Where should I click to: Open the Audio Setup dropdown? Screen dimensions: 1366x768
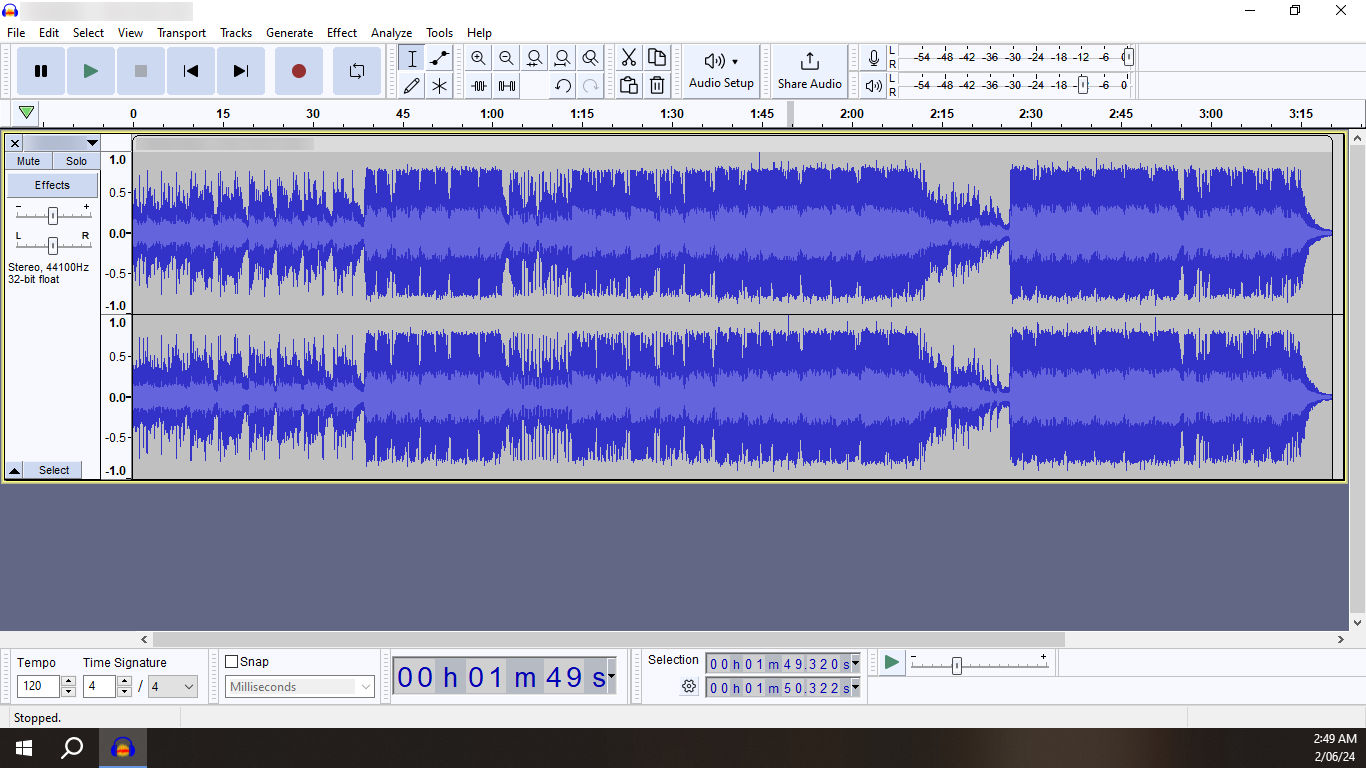click(721, 71)
